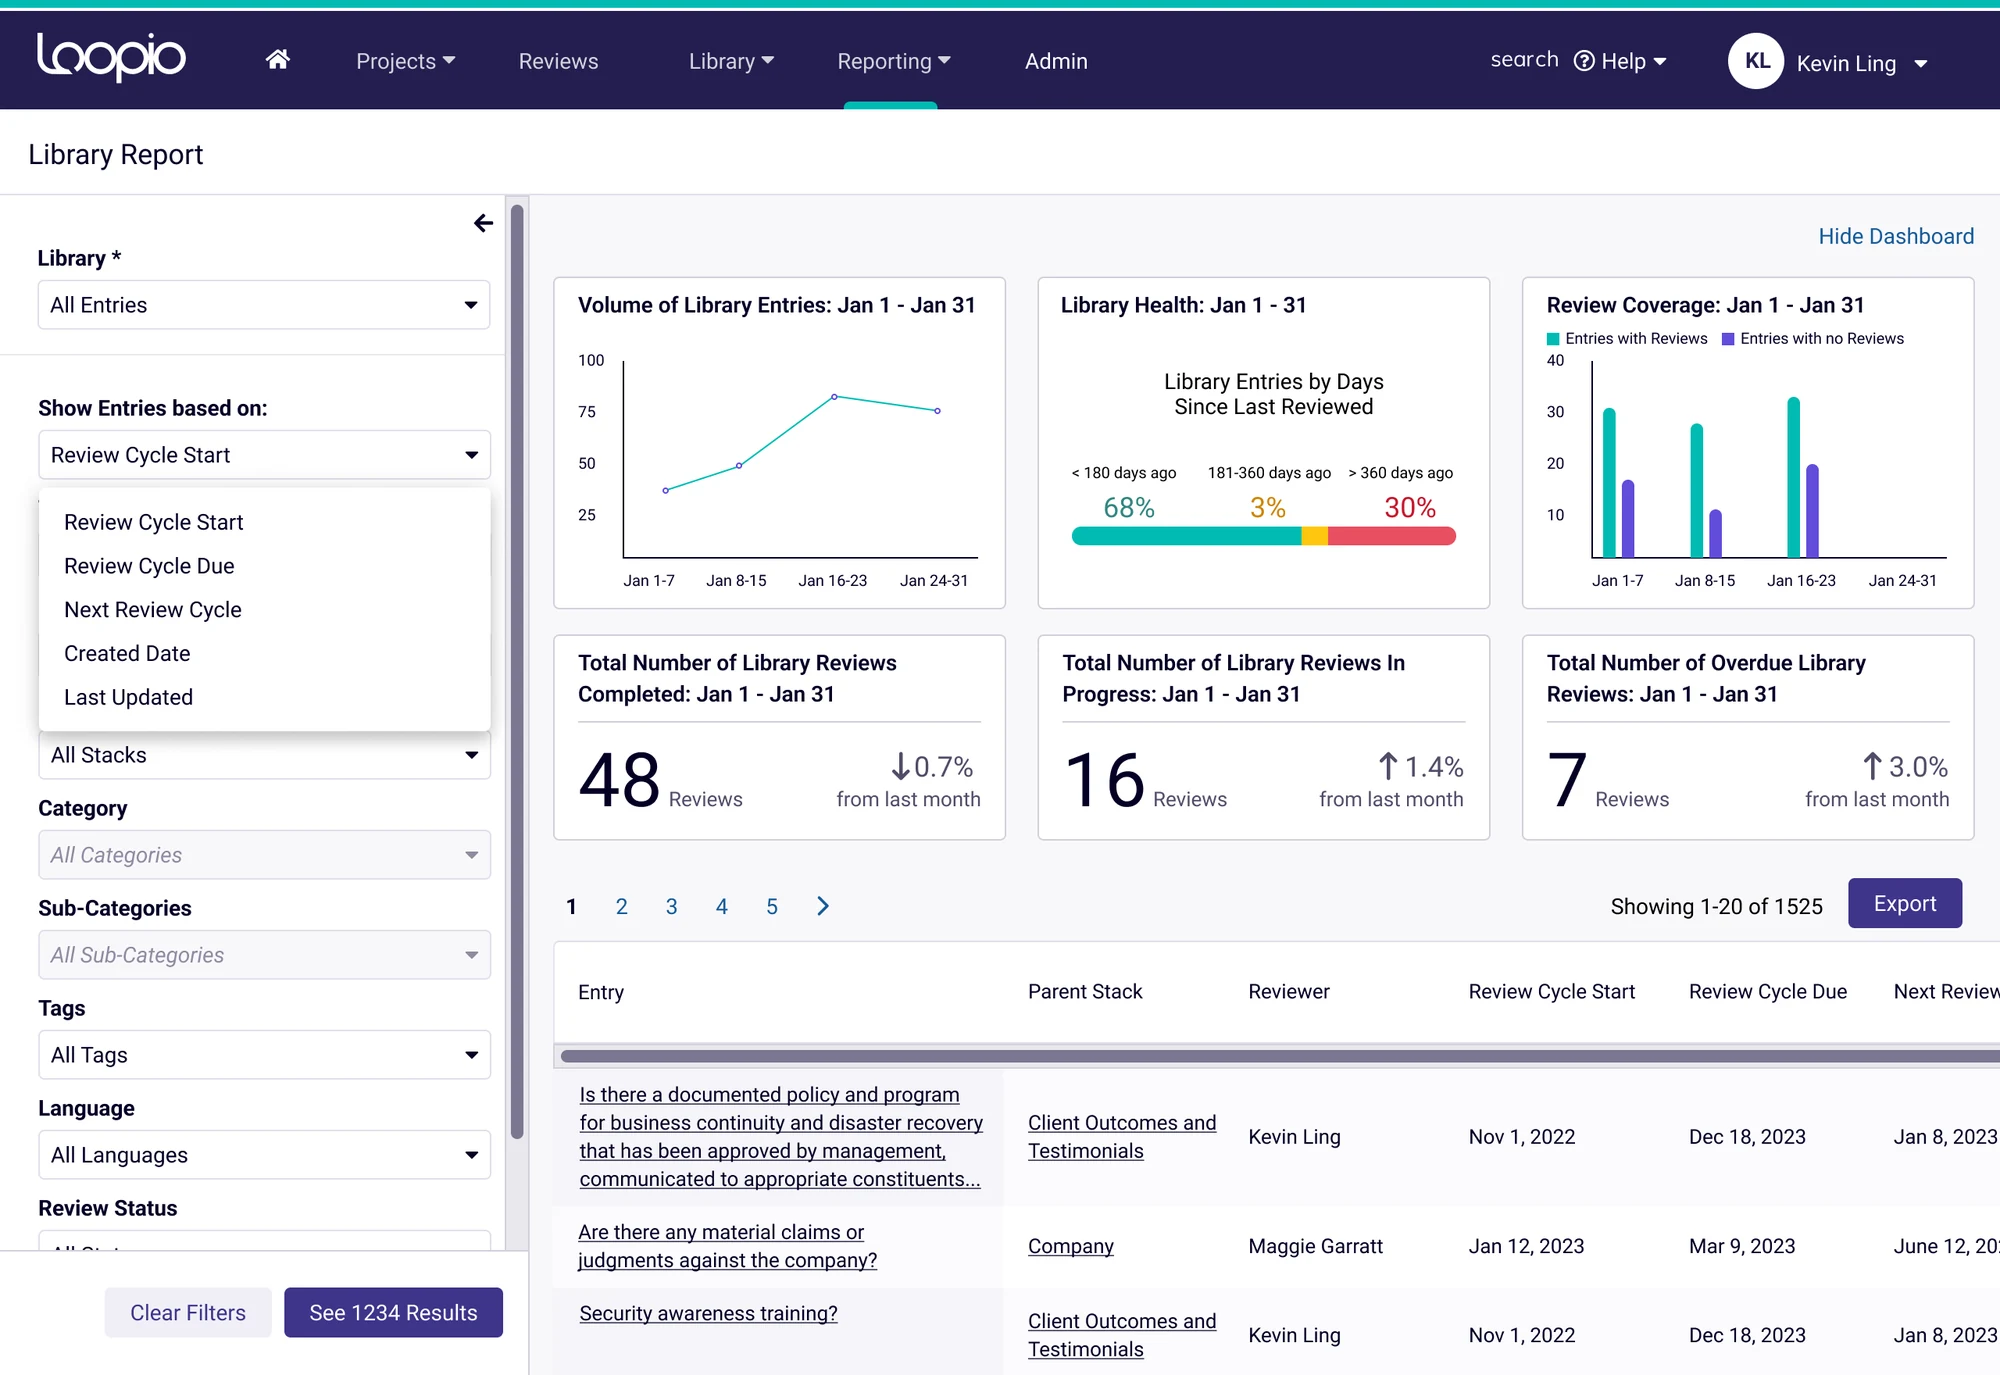Screen dimensions: 2000x1375
Task: Click the filter panel vertical scrollbar
Action: [x=517, y=672]
